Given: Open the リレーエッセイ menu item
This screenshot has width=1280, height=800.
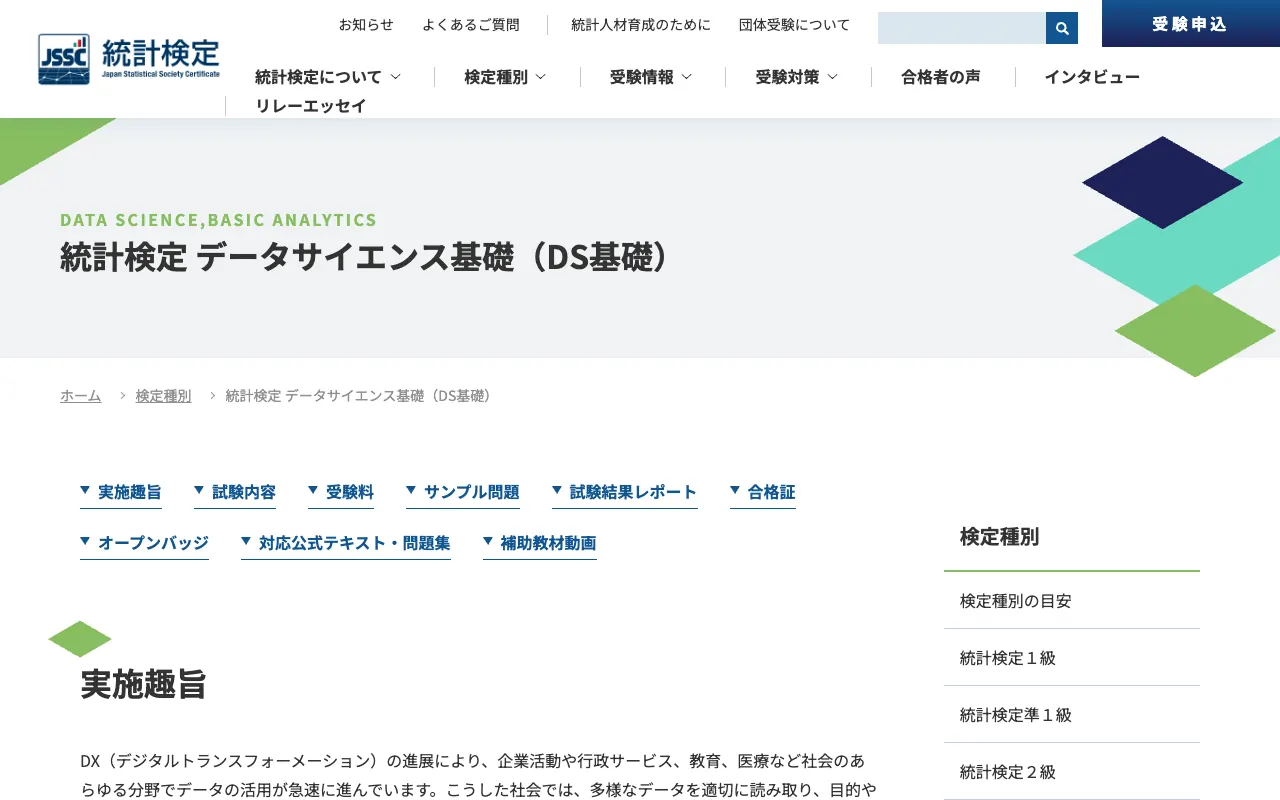Looking at the screenshot, I should (311, 106).
